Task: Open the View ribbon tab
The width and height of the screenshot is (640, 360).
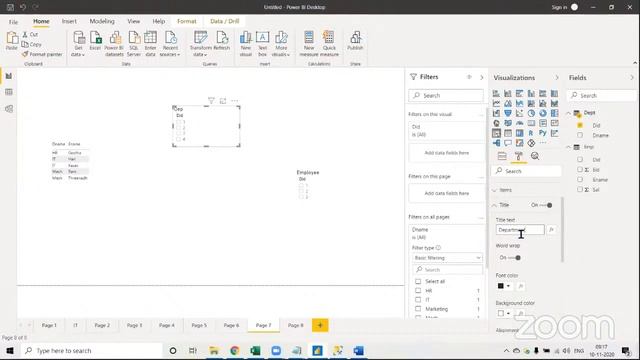Action: click(133, 21)
